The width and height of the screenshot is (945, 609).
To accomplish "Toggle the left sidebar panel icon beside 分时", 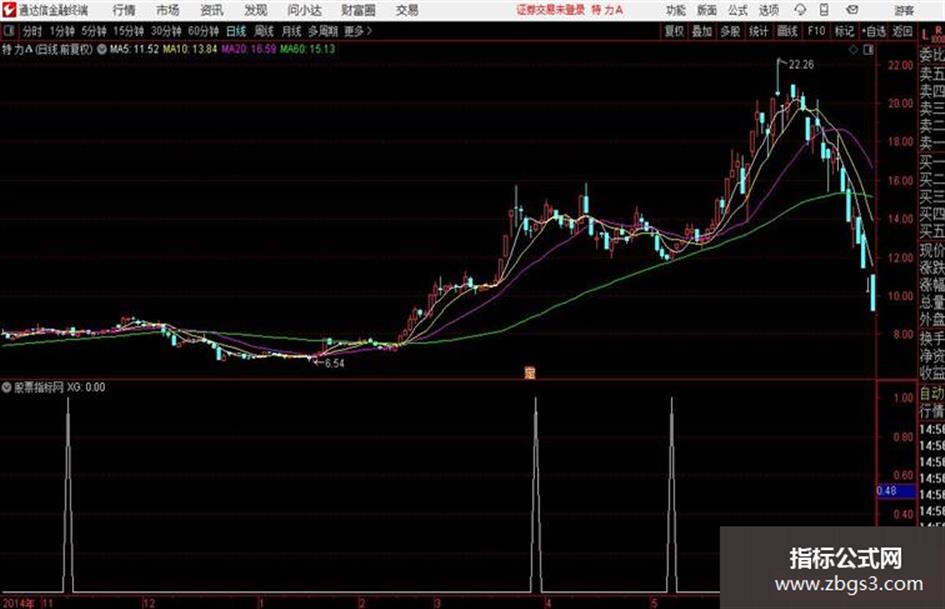I will [8, 31].
